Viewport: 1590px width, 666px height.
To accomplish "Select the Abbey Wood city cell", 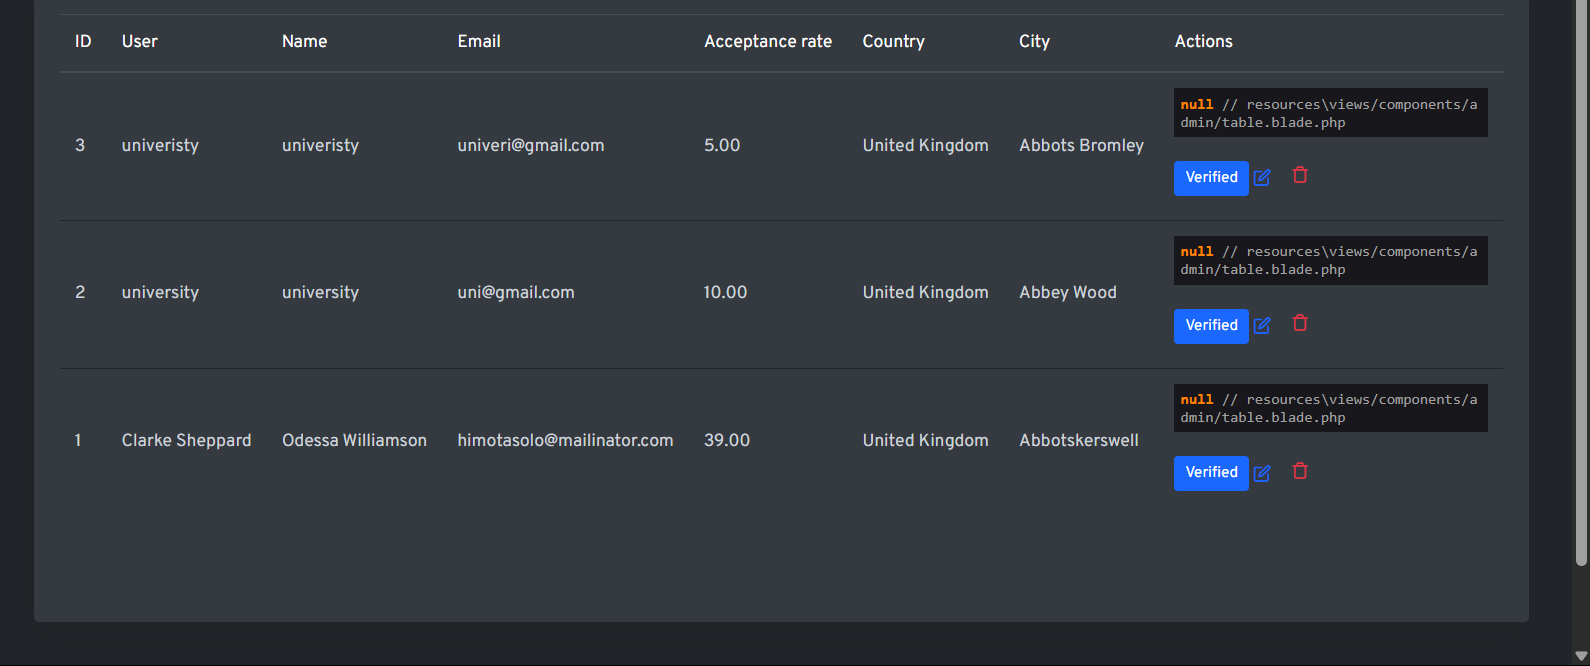I will [x=1067, y=293].
